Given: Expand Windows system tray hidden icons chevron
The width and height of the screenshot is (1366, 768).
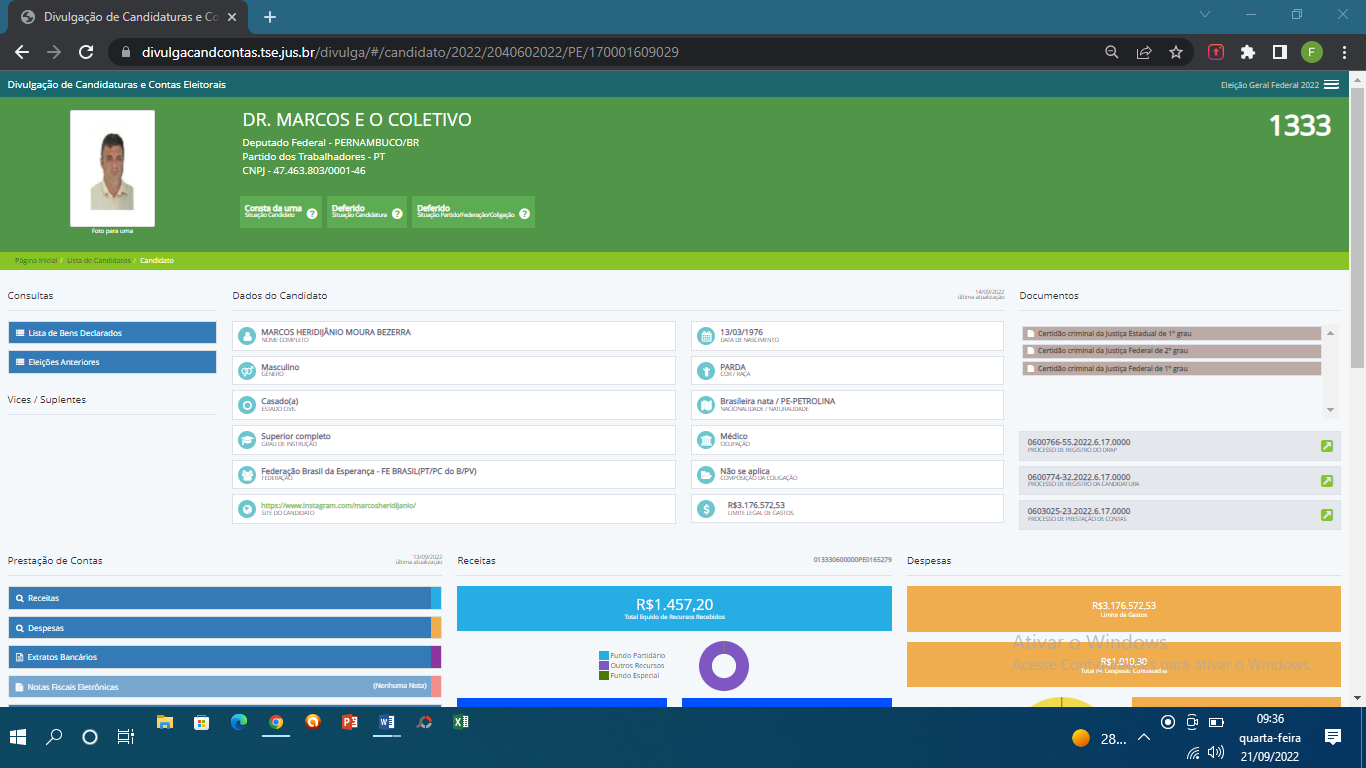Looking at the screenshot, I should coord(1144,737).
